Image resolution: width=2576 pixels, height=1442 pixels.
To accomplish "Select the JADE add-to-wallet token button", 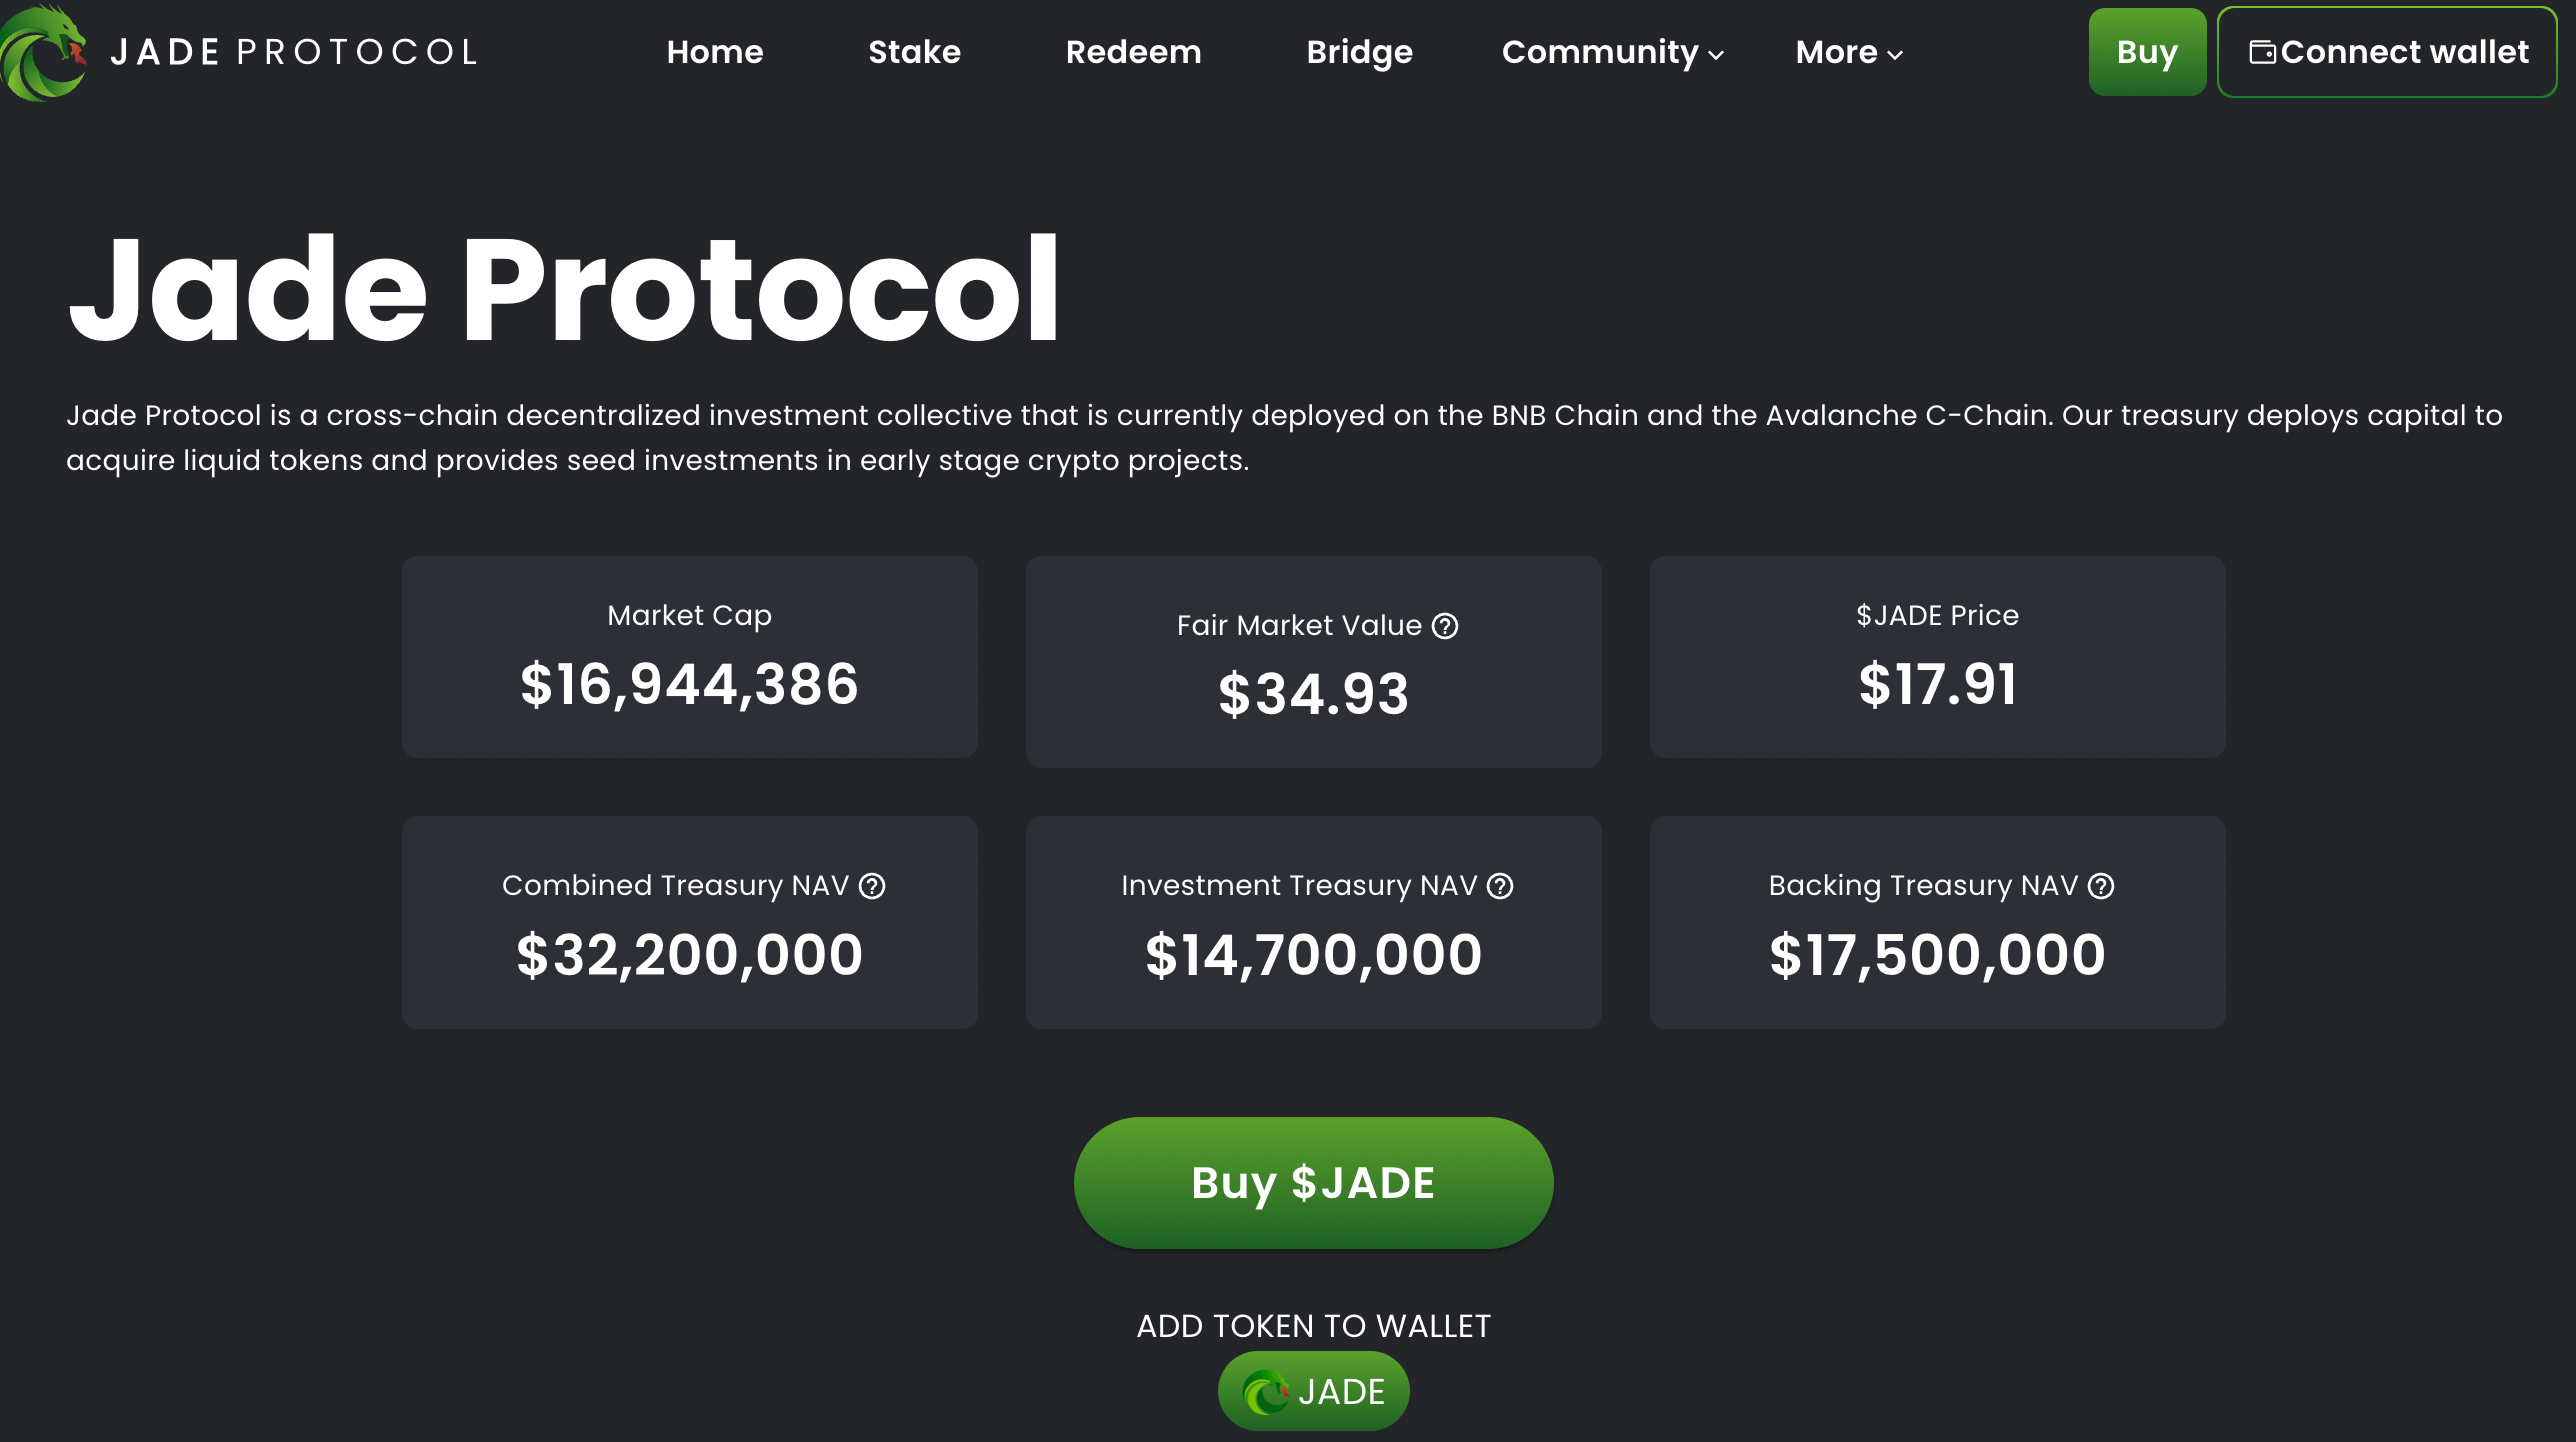I will [x=1313, y=1390].
